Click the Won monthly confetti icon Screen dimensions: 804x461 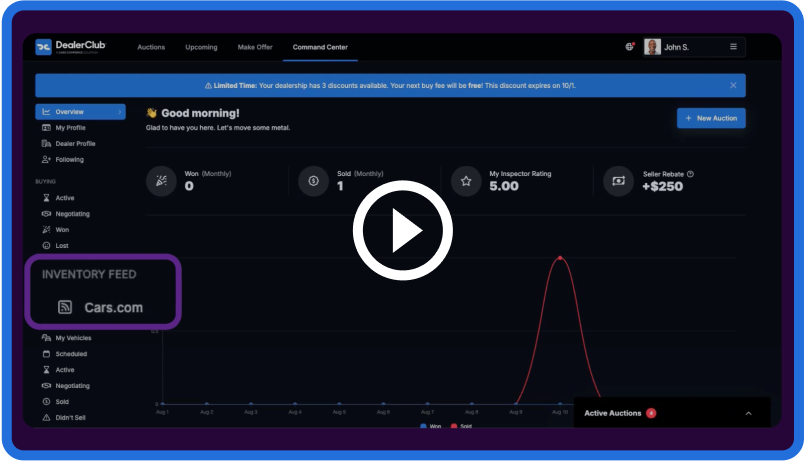161,181
